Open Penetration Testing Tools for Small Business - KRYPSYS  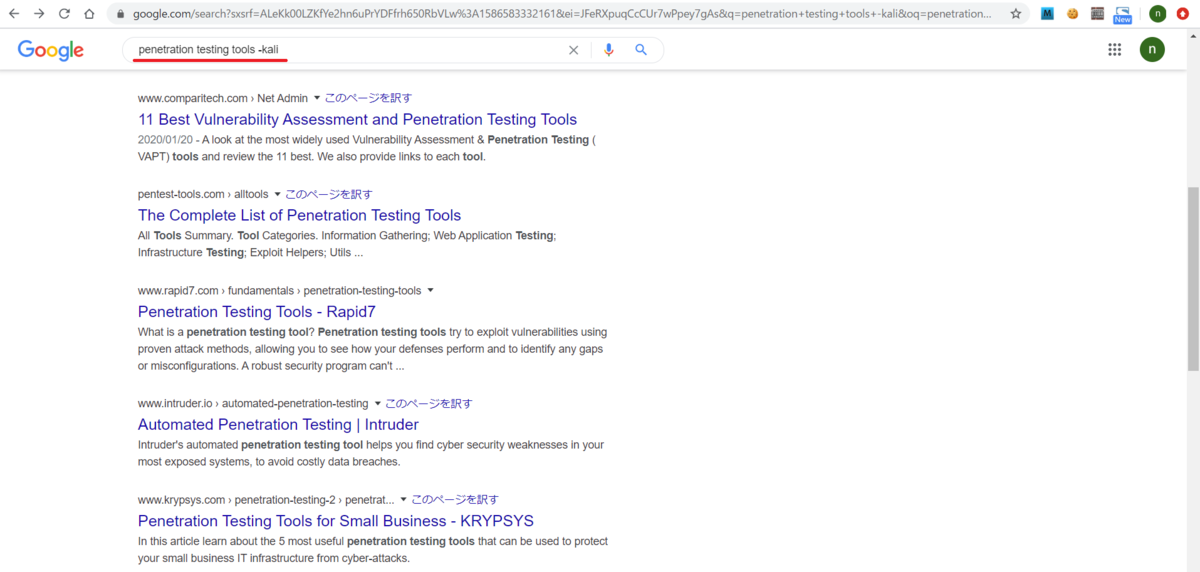pyautogui.click(x=336, y=520)
